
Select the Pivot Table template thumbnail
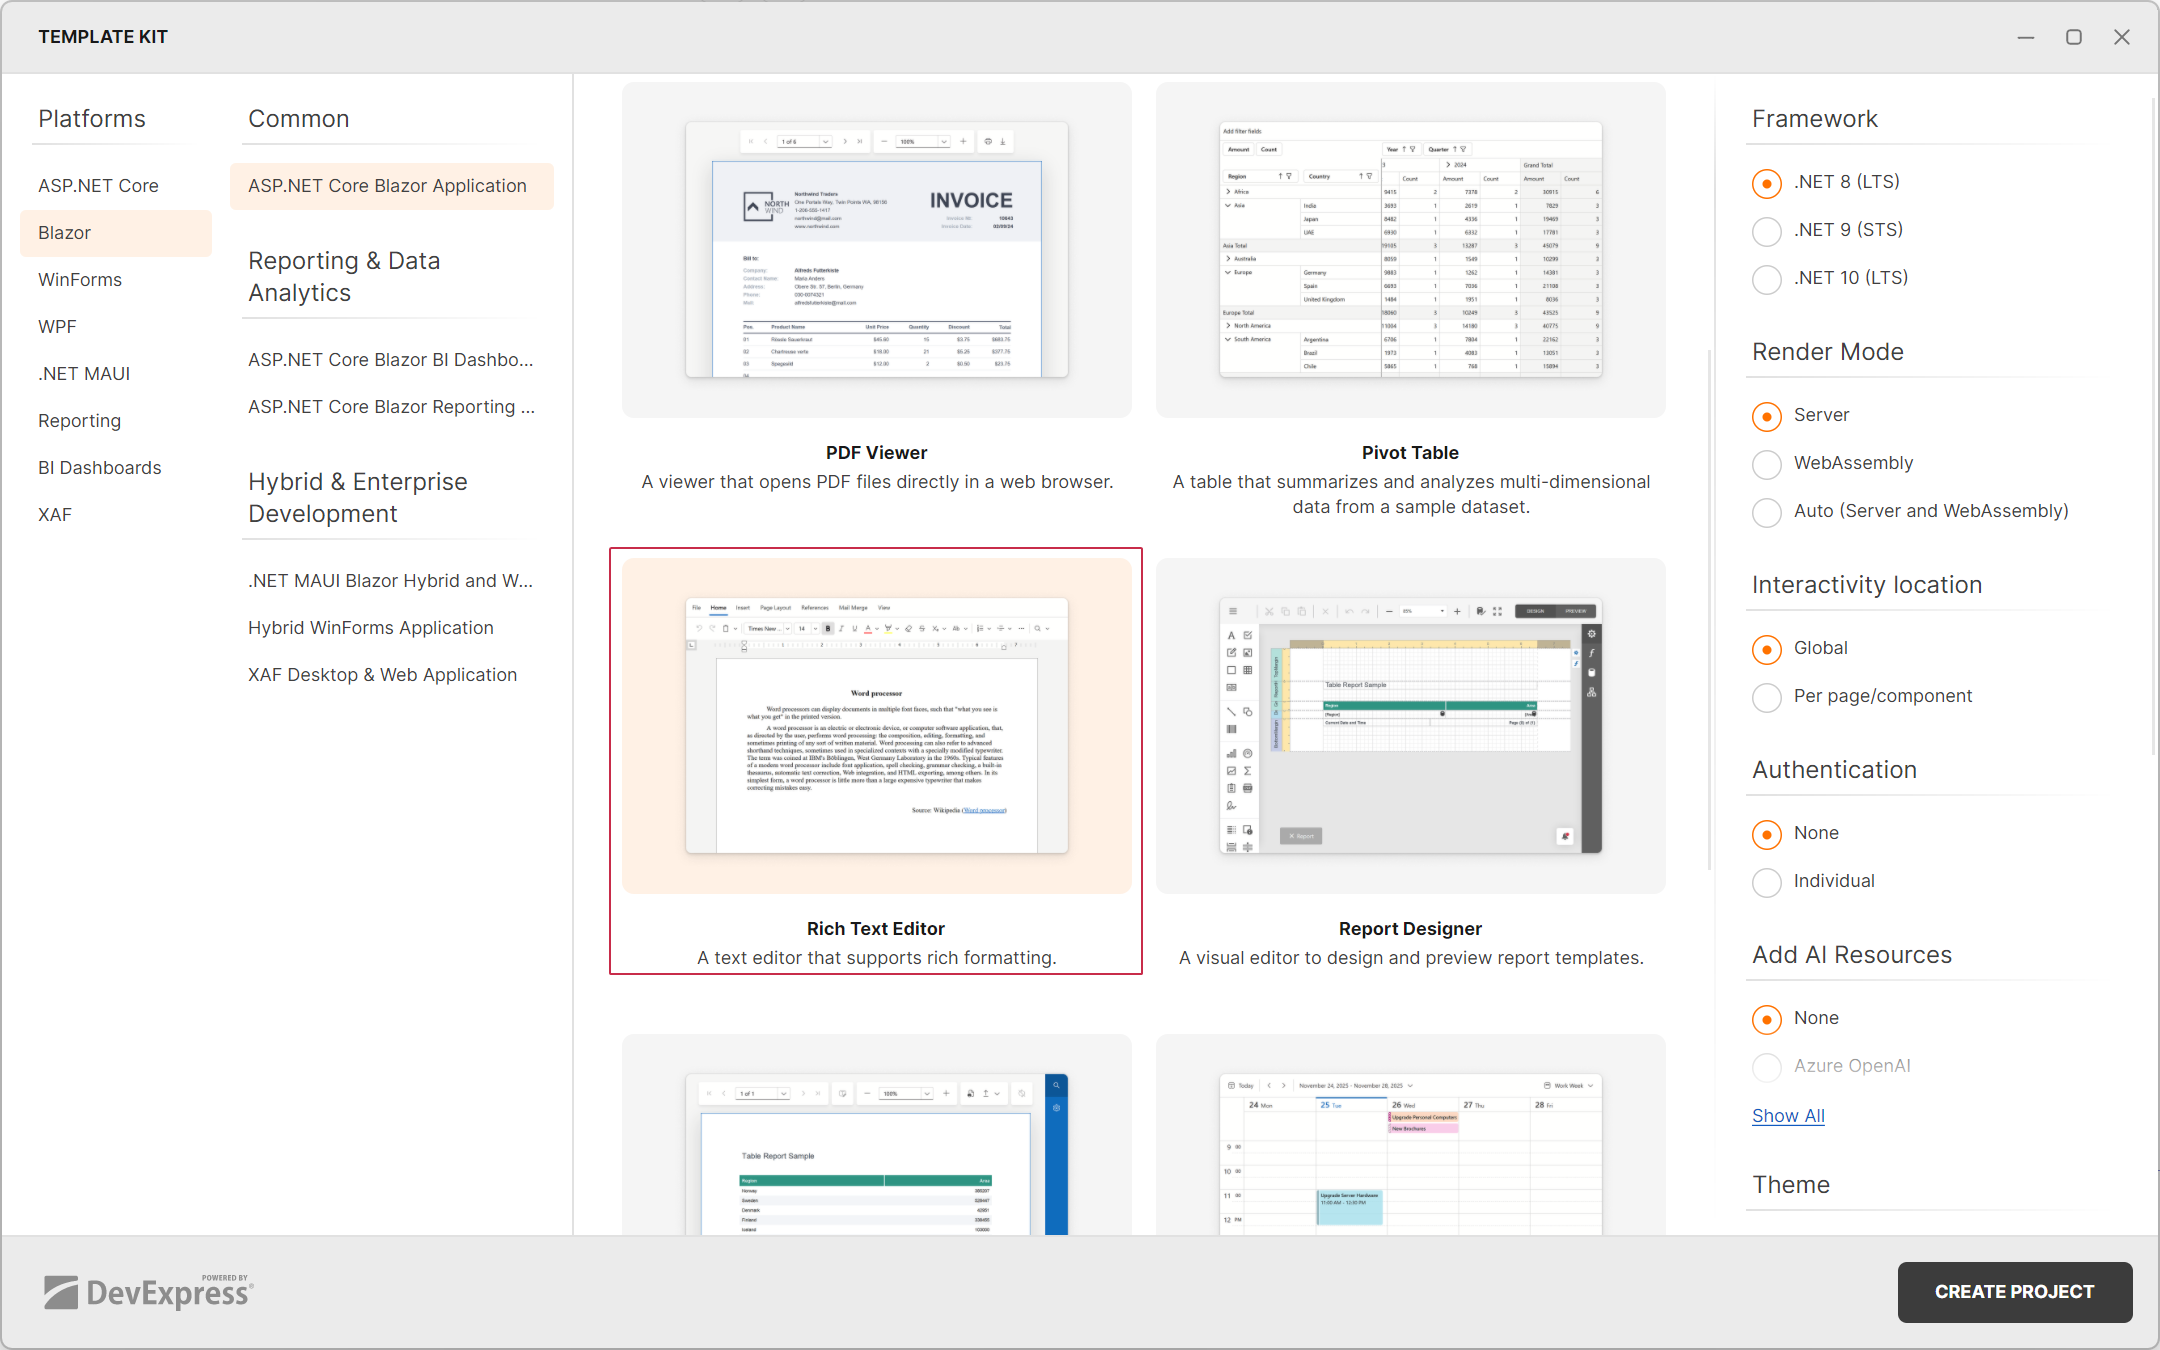(x=1410, y=250)
